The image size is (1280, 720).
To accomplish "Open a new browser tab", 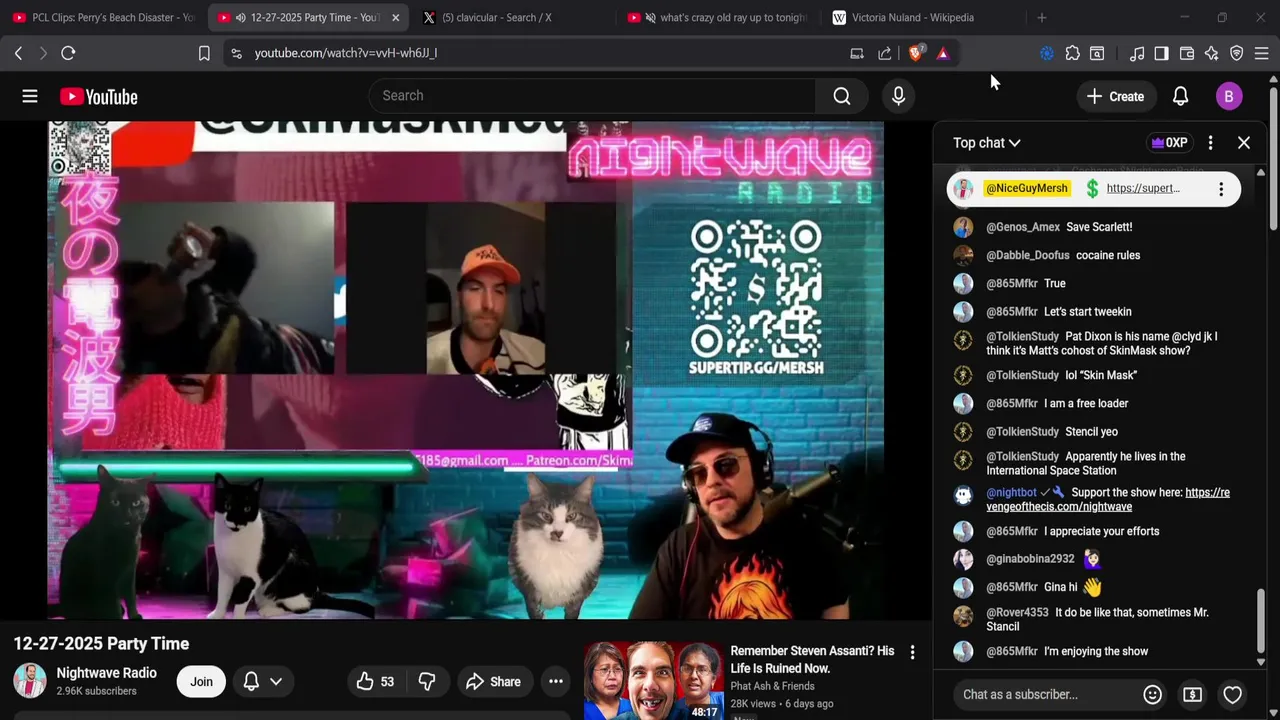I will [x=1041, y=17].
